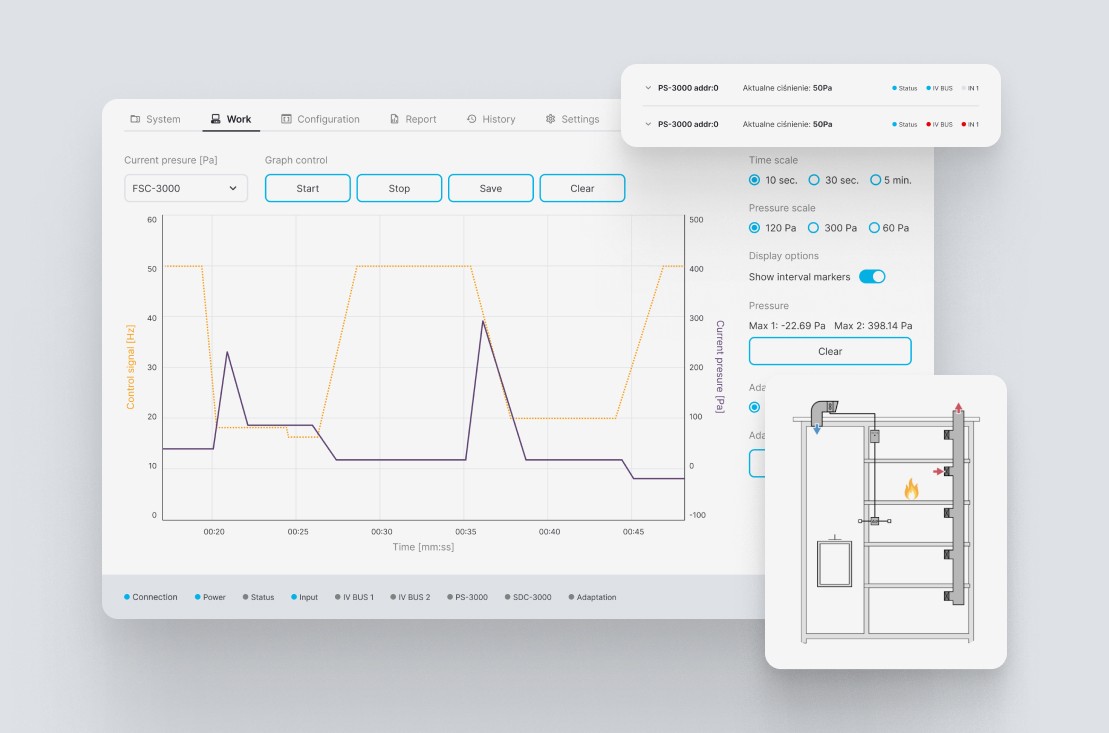Click the first row's Aktualne ciśnienie: 50Pa

(x=787, y=88)
